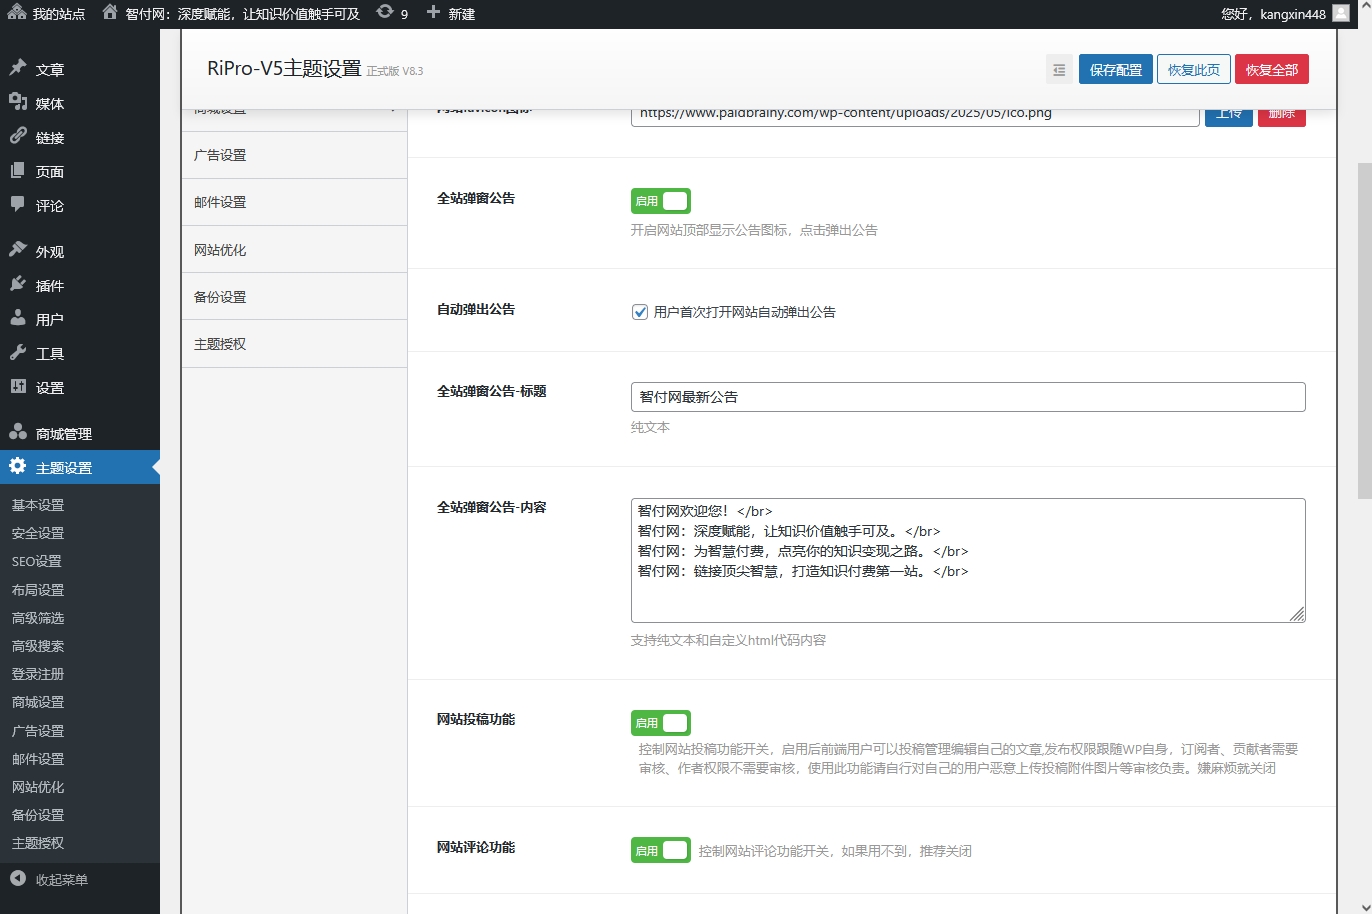
Task: Open 备份设置 tab in theme panel
Action: [x=294, y=297]
